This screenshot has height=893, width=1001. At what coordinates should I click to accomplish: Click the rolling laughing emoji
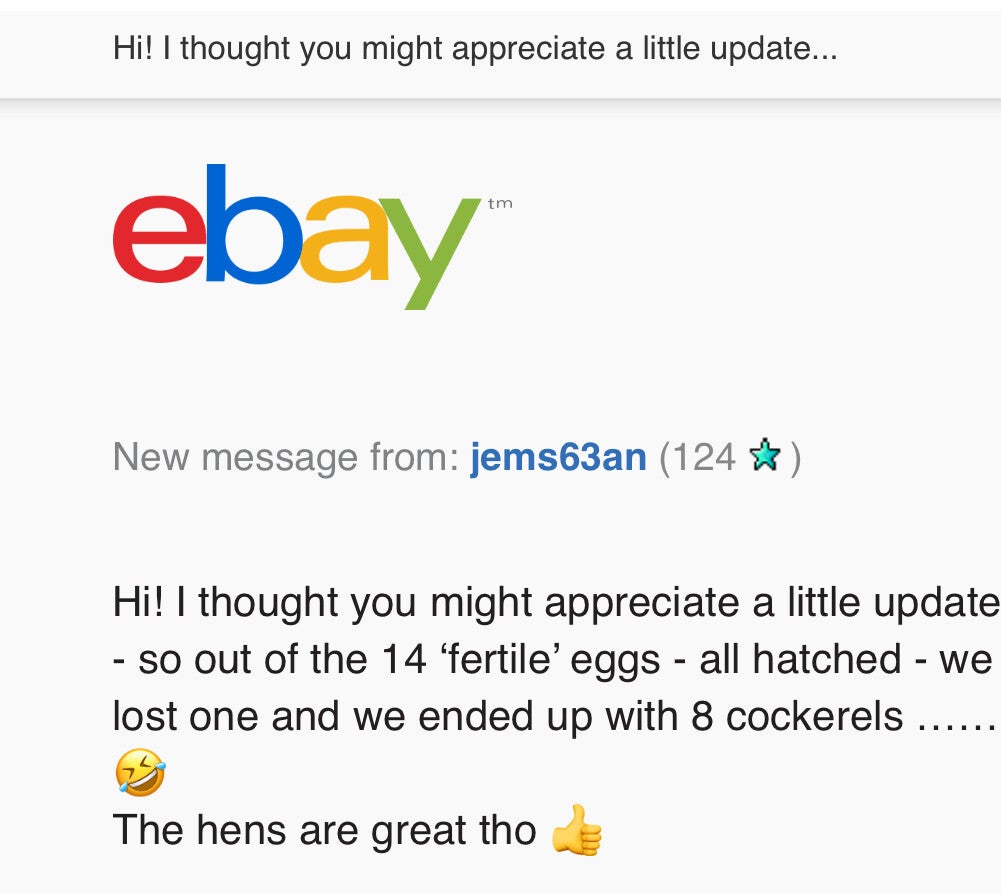(x=140, y=773)
